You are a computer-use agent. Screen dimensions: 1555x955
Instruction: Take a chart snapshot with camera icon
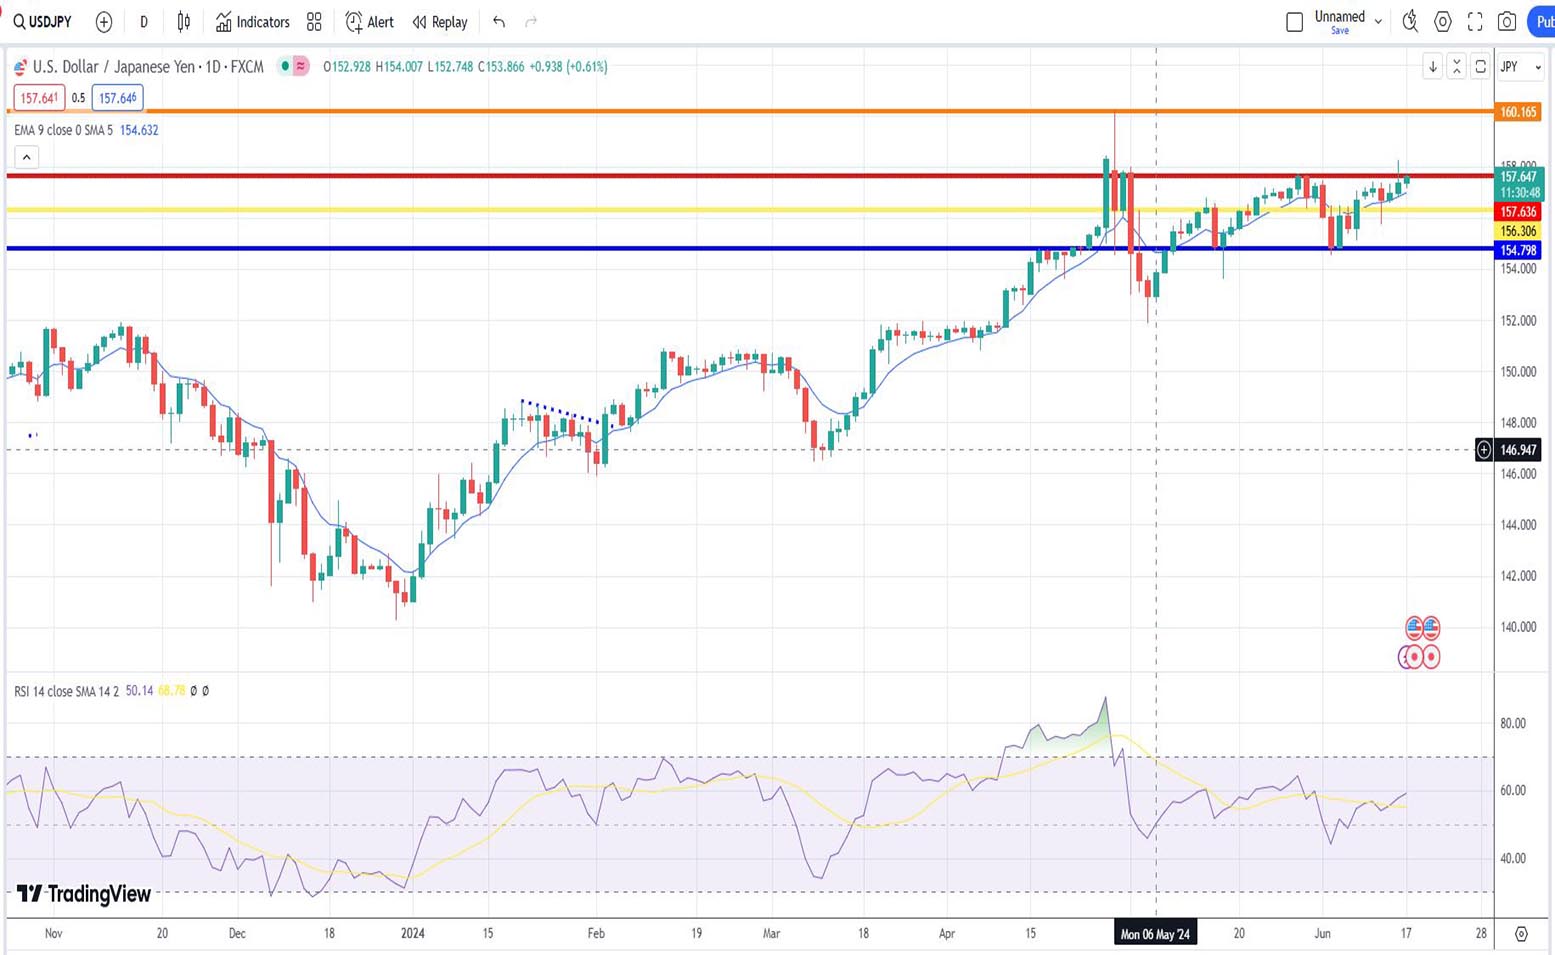tap(1507, 21)
